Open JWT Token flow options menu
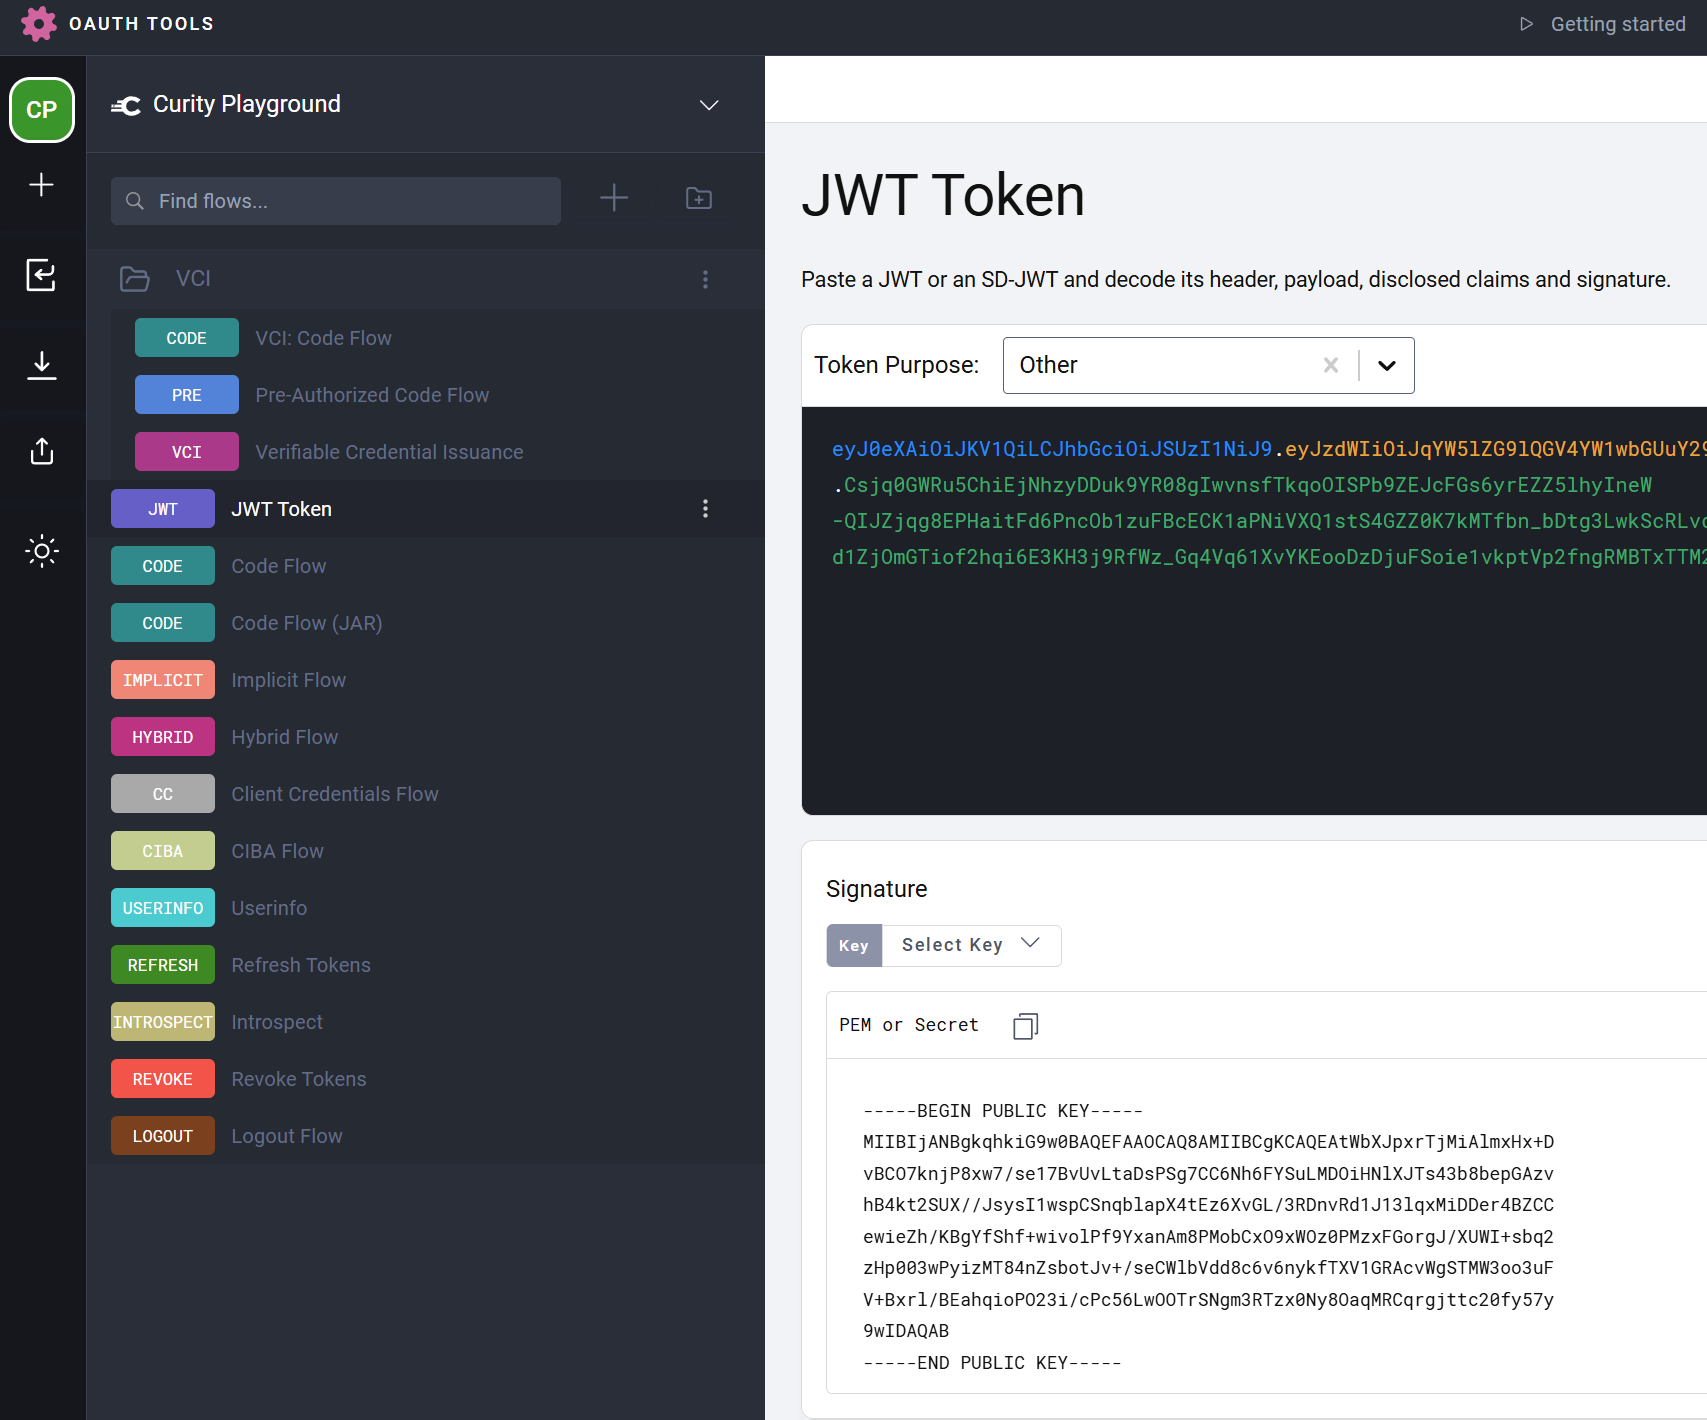1707x1420 pixels. point(705,509)
